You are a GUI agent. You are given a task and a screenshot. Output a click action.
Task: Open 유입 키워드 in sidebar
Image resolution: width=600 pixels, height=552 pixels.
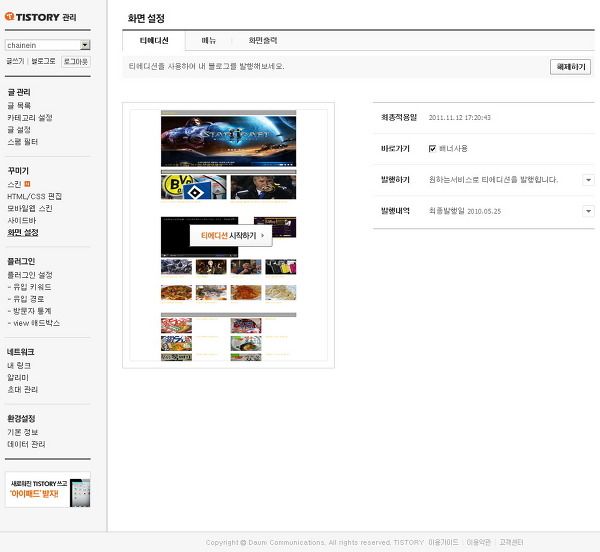[x=29, y=287]
